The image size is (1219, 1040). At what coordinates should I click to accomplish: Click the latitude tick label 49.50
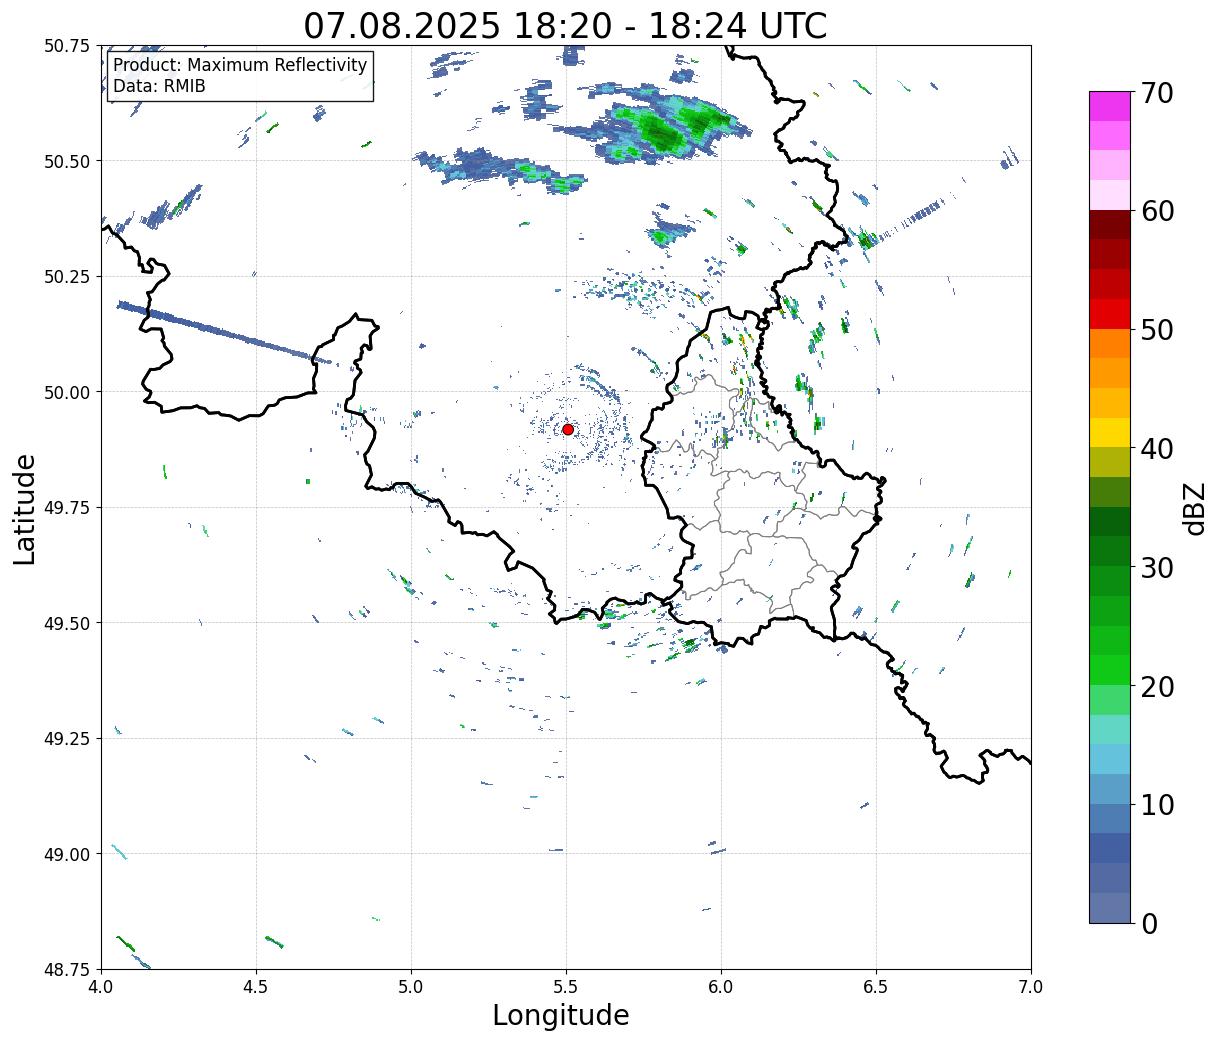[x=67, y=623]
